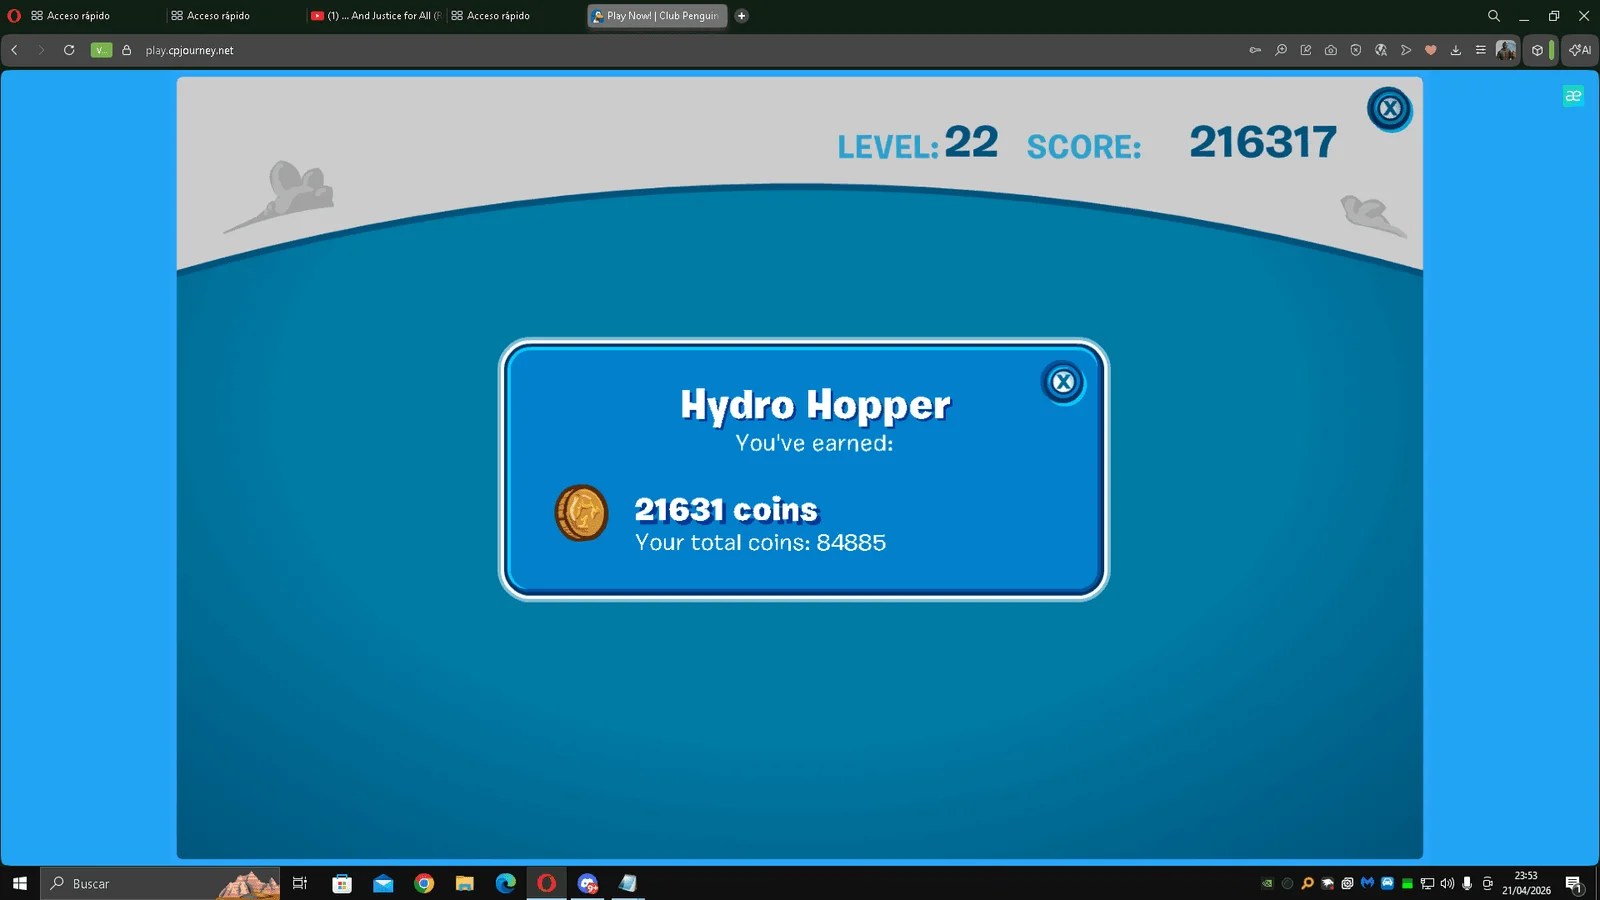
Task: Click the microphone tray icon
Action: tap(1467, 884)
